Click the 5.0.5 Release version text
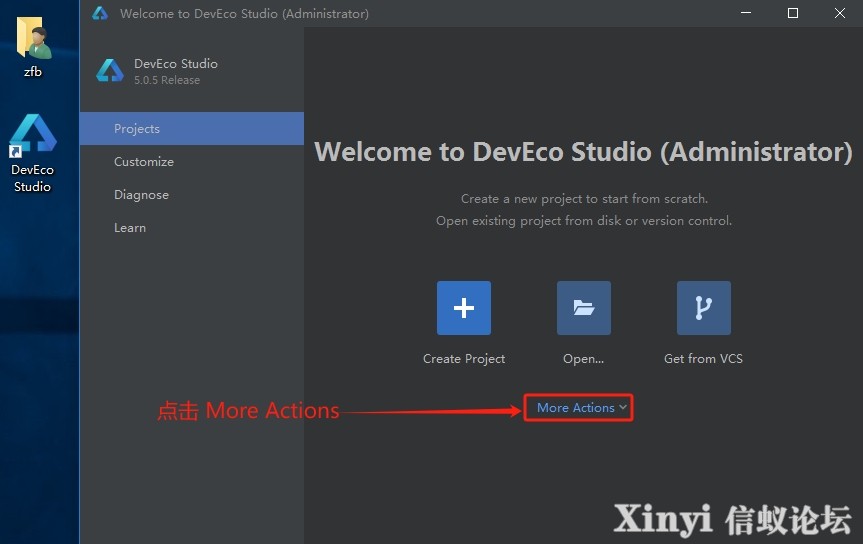The image size is (863, 544). (167, 80)
